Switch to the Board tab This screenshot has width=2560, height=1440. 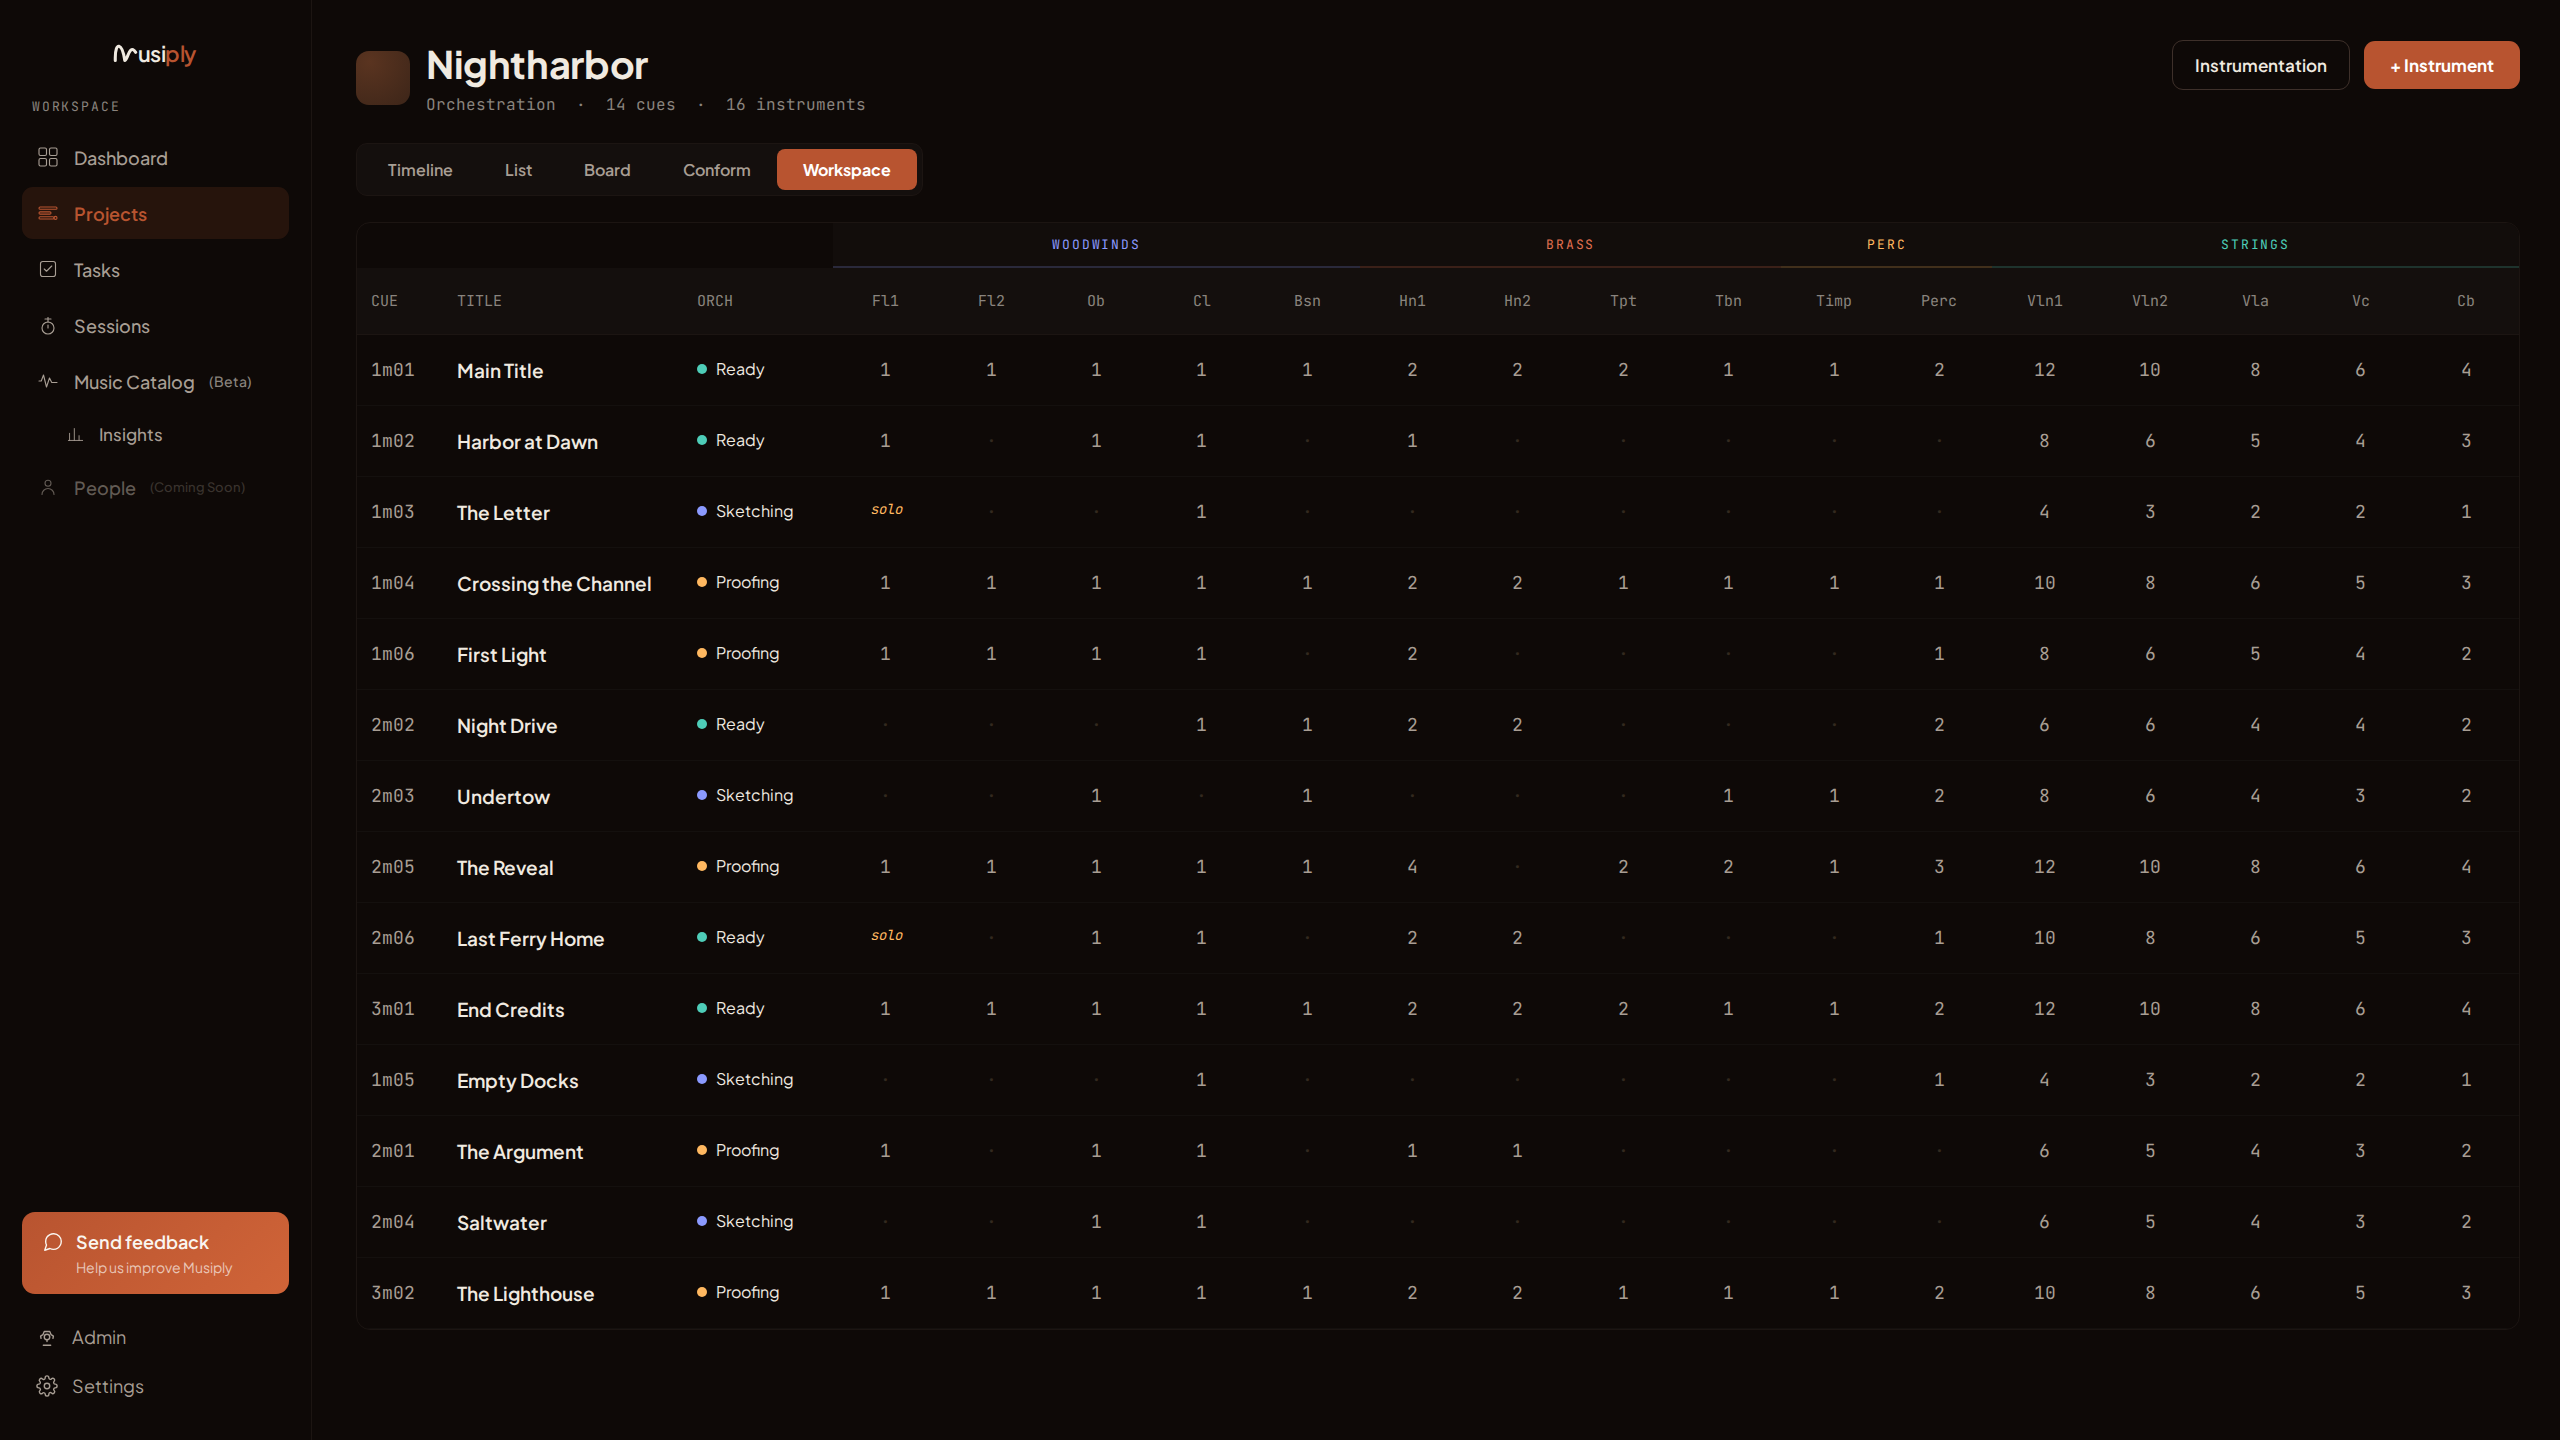click(x=607, y=170)
